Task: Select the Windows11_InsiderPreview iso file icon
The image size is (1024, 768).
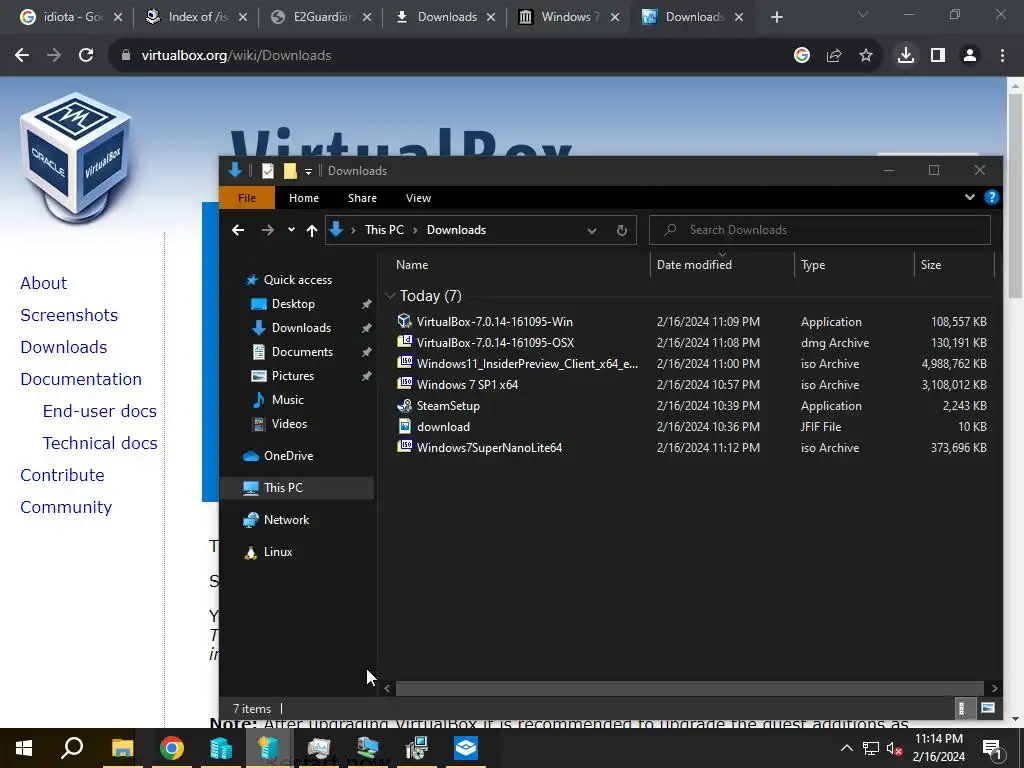Action: point(405,363)
